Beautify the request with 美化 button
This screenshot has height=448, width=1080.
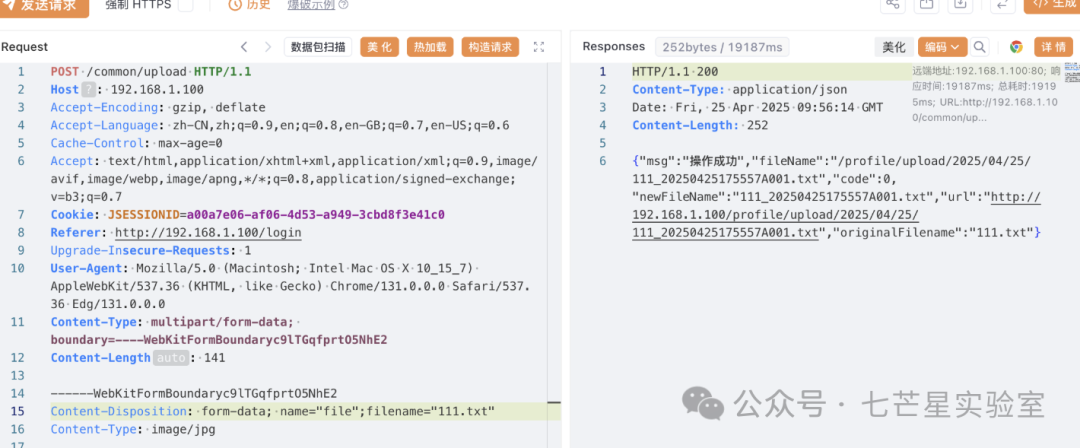pos(380,47)
